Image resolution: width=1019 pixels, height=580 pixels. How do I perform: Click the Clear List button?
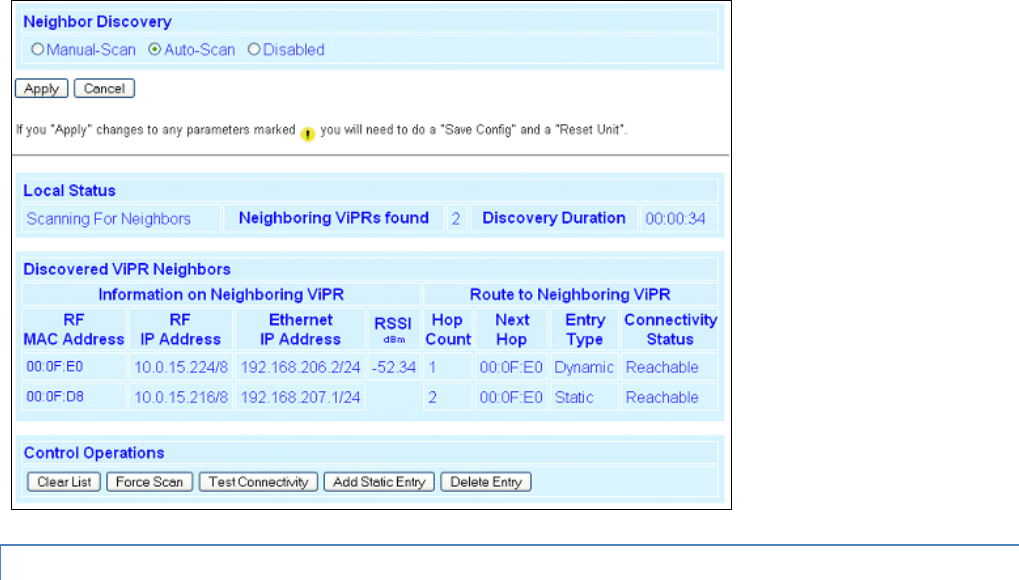64,482
